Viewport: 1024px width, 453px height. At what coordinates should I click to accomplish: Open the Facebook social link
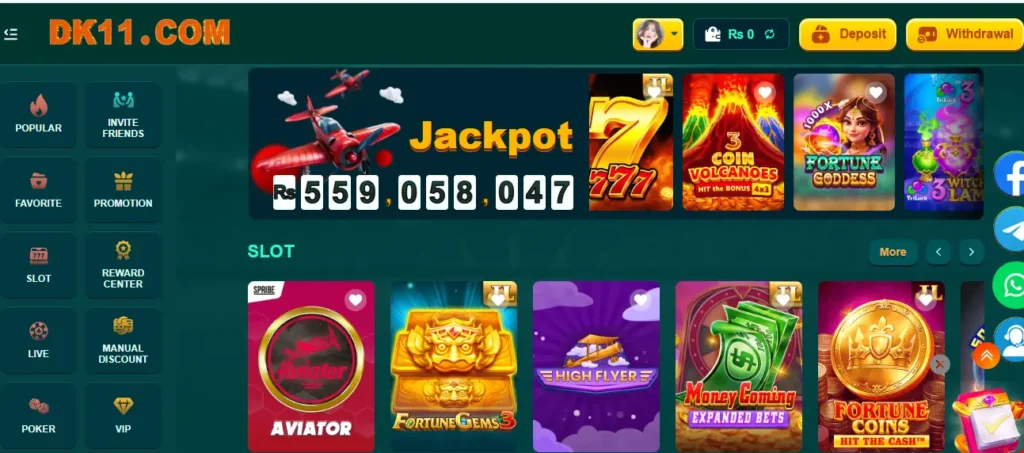pyautogui.click(x=1010, y=173)
